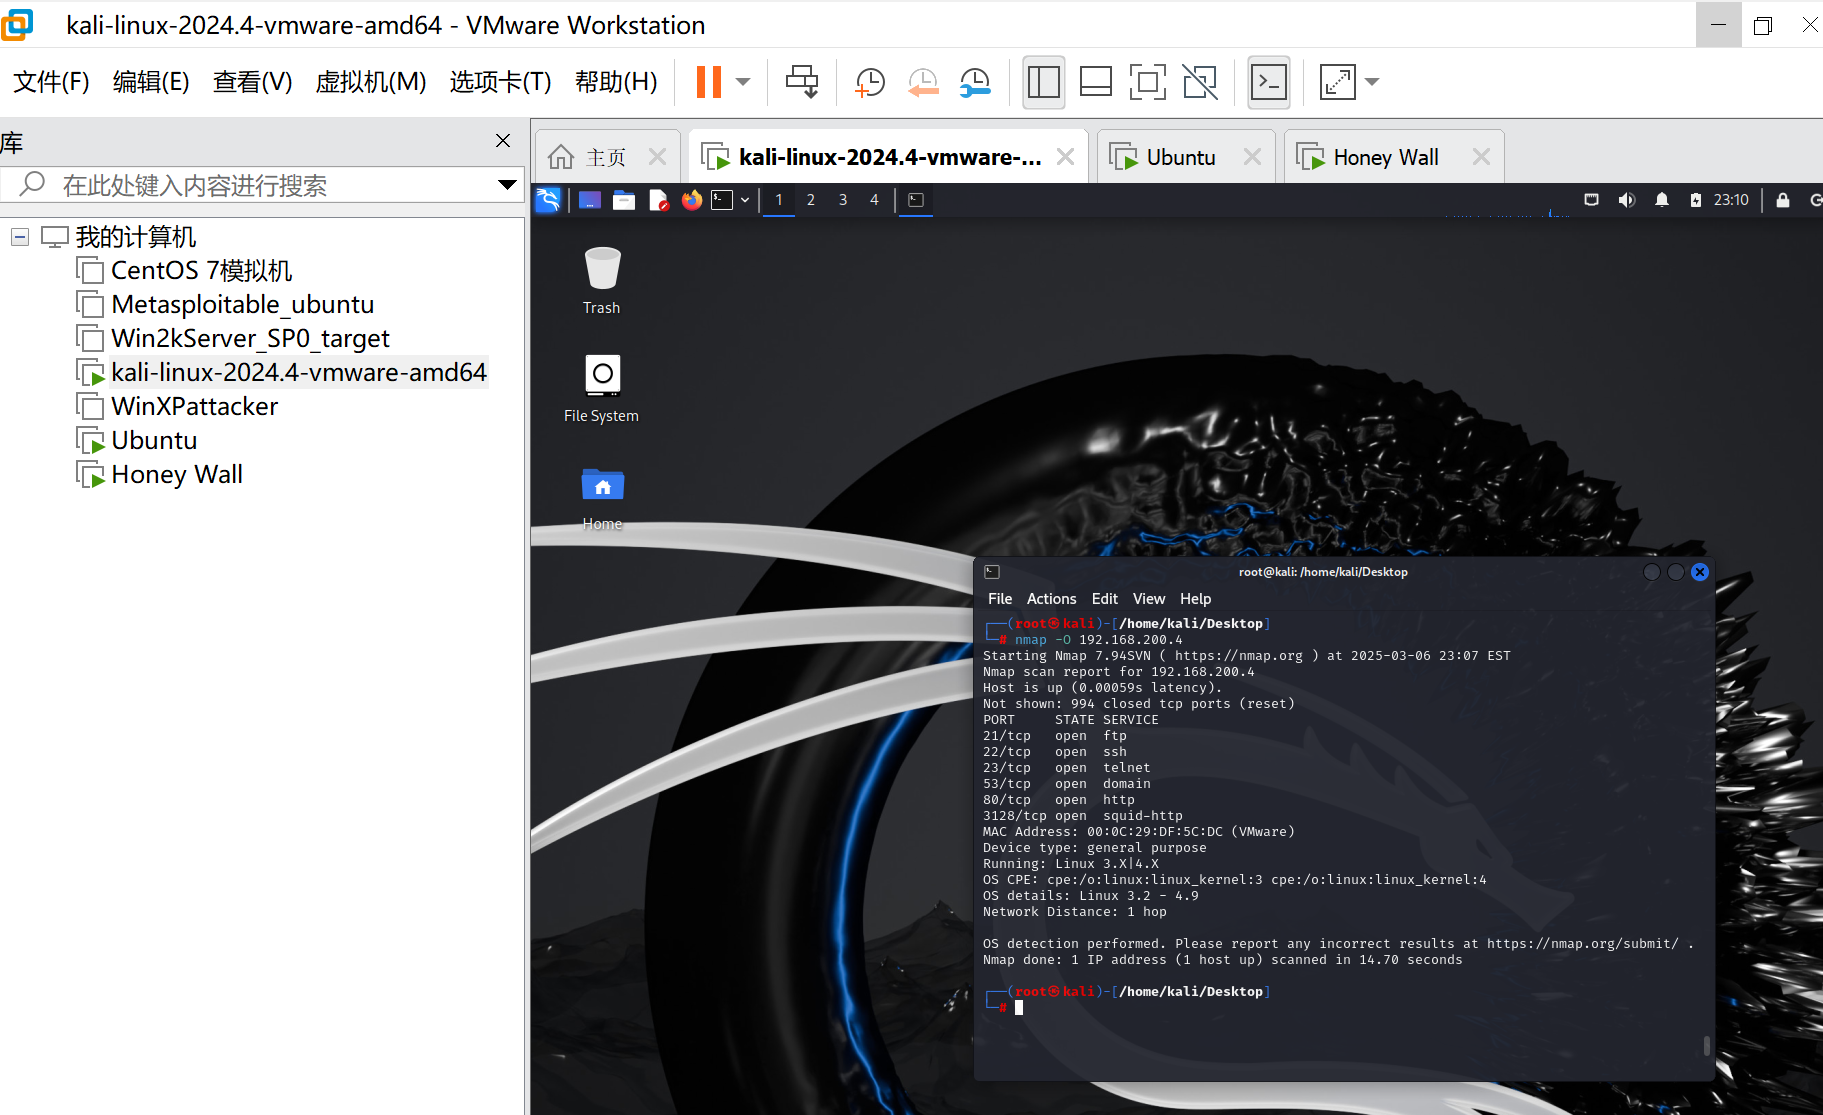Open the console view icon
The image size is (1823, 1115).
(1269, 82)
